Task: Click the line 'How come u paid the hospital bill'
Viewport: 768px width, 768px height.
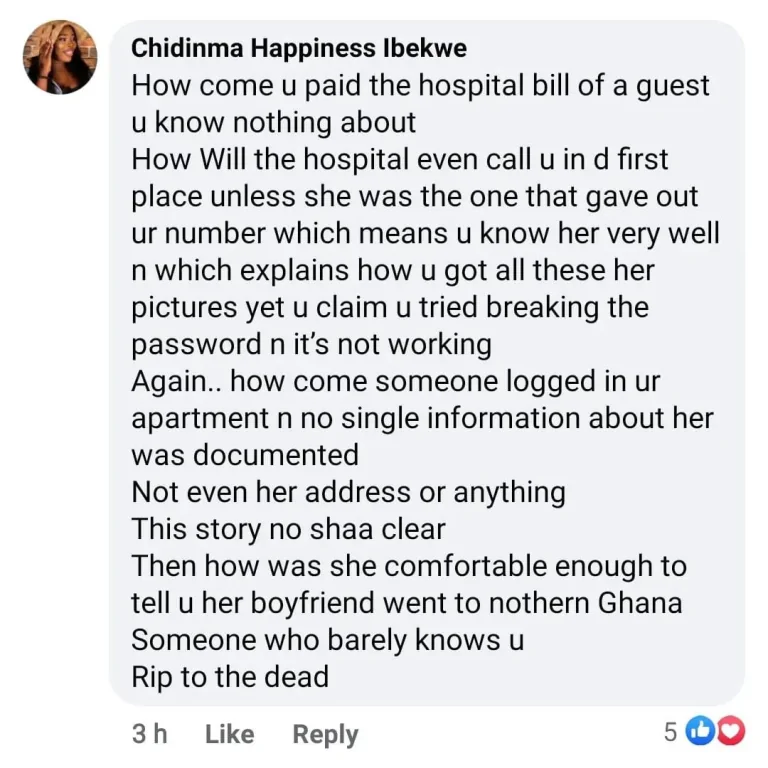Action: [420, 86]
